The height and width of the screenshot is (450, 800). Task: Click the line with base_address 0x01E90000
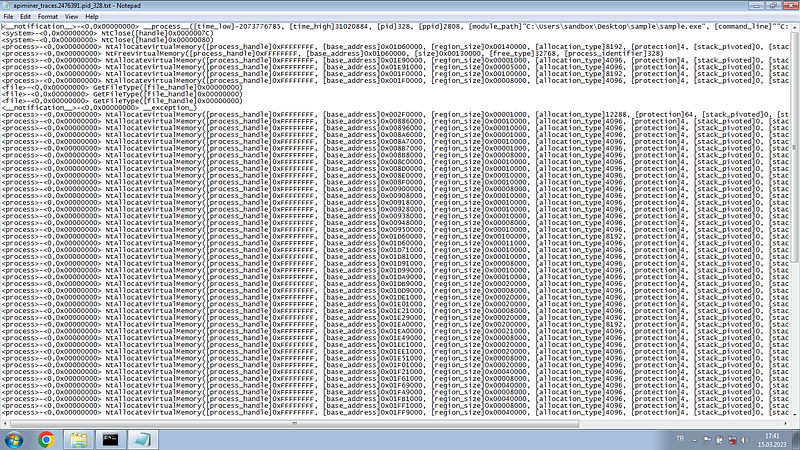395,60
